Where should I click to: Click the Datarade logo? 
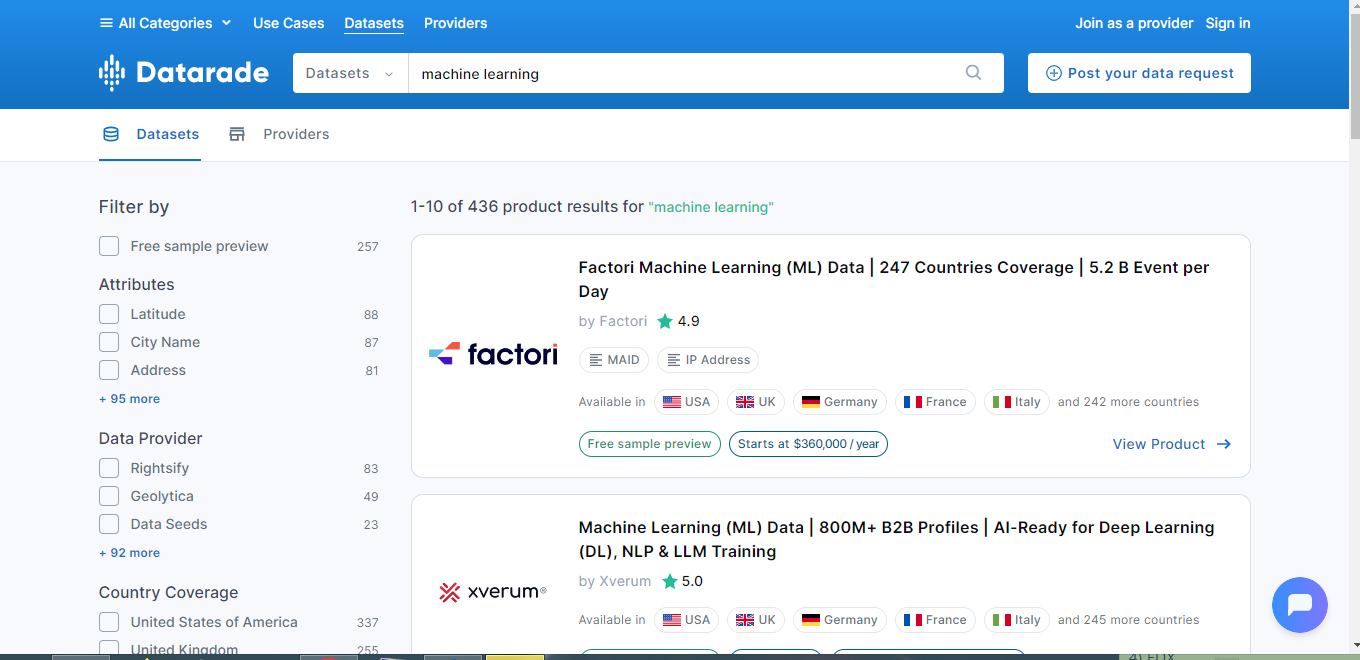click(x=183, y=72)
